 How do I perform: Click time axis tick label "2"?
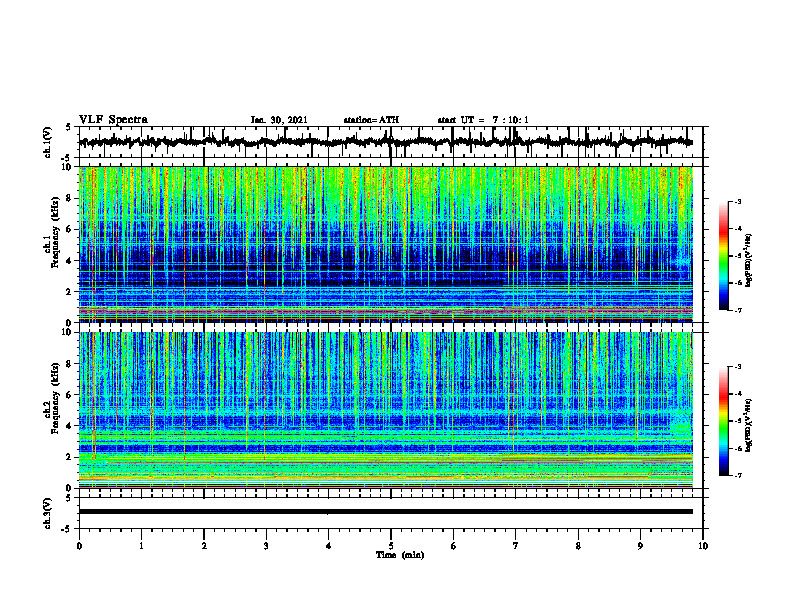204,546
